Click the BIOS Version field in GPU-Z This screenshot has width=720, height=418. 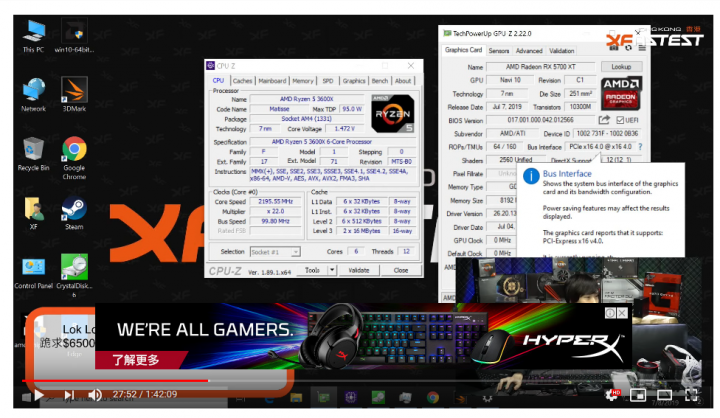[540, 120]
